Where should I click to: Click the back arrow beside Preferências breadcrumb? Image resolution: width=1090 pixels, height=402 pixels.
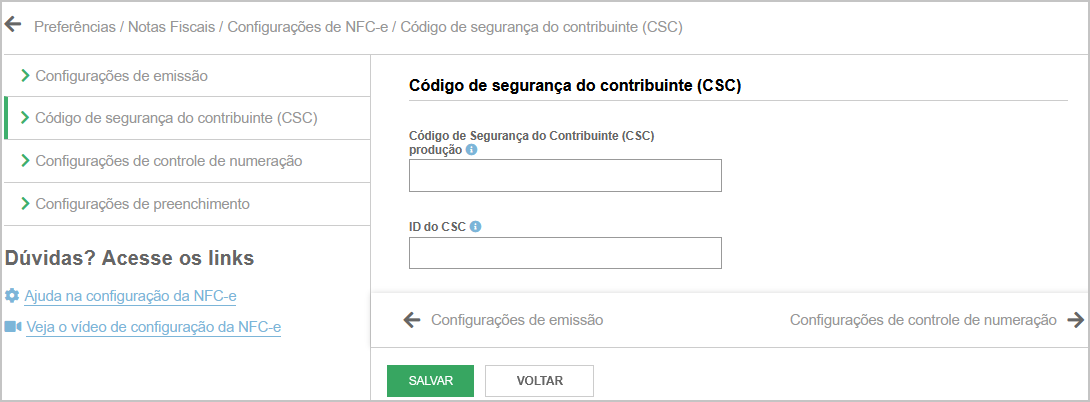[x=12, y=25]
